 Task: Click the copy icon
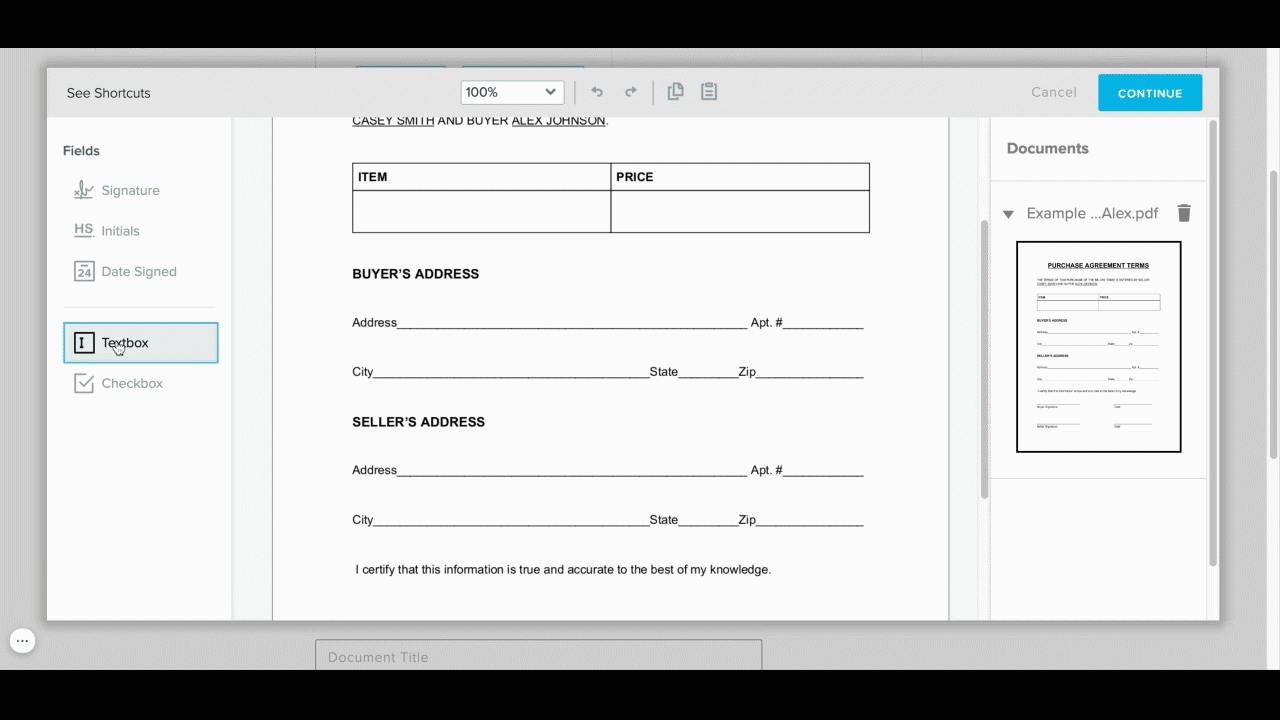675,92
